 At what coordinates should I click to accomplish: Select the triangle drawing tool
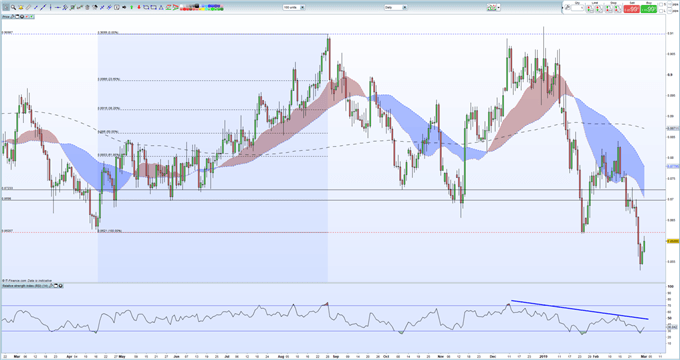(x=161, y=7)
